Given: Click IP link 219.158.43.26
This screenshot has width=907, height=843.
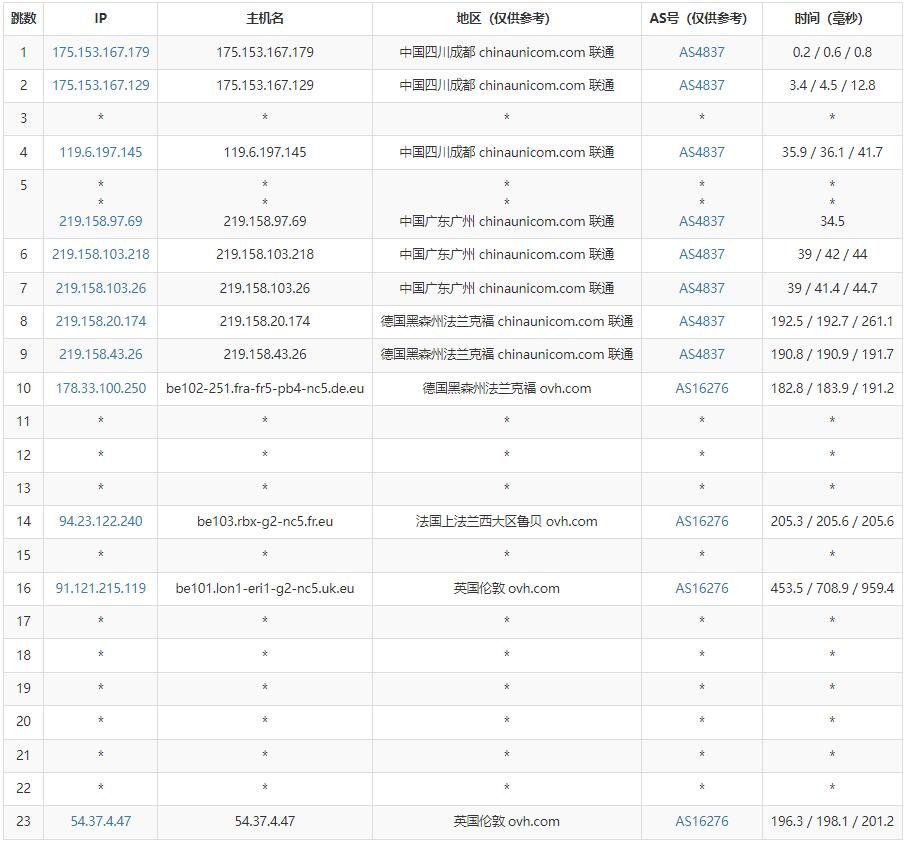Looking at the screenshot, I should coord(101,354).
